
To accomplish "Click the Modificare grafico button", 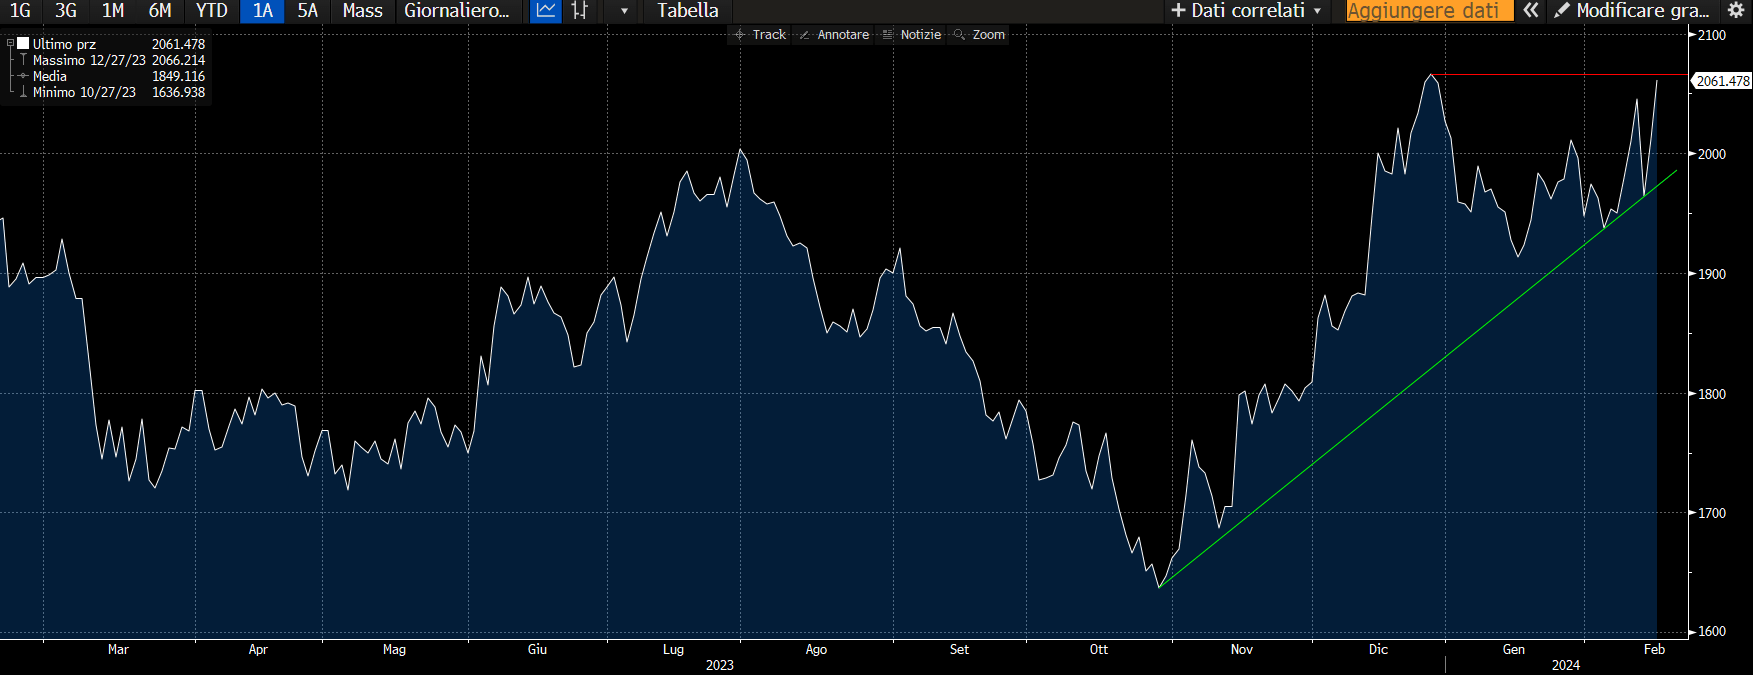I will coord(1632,11).
